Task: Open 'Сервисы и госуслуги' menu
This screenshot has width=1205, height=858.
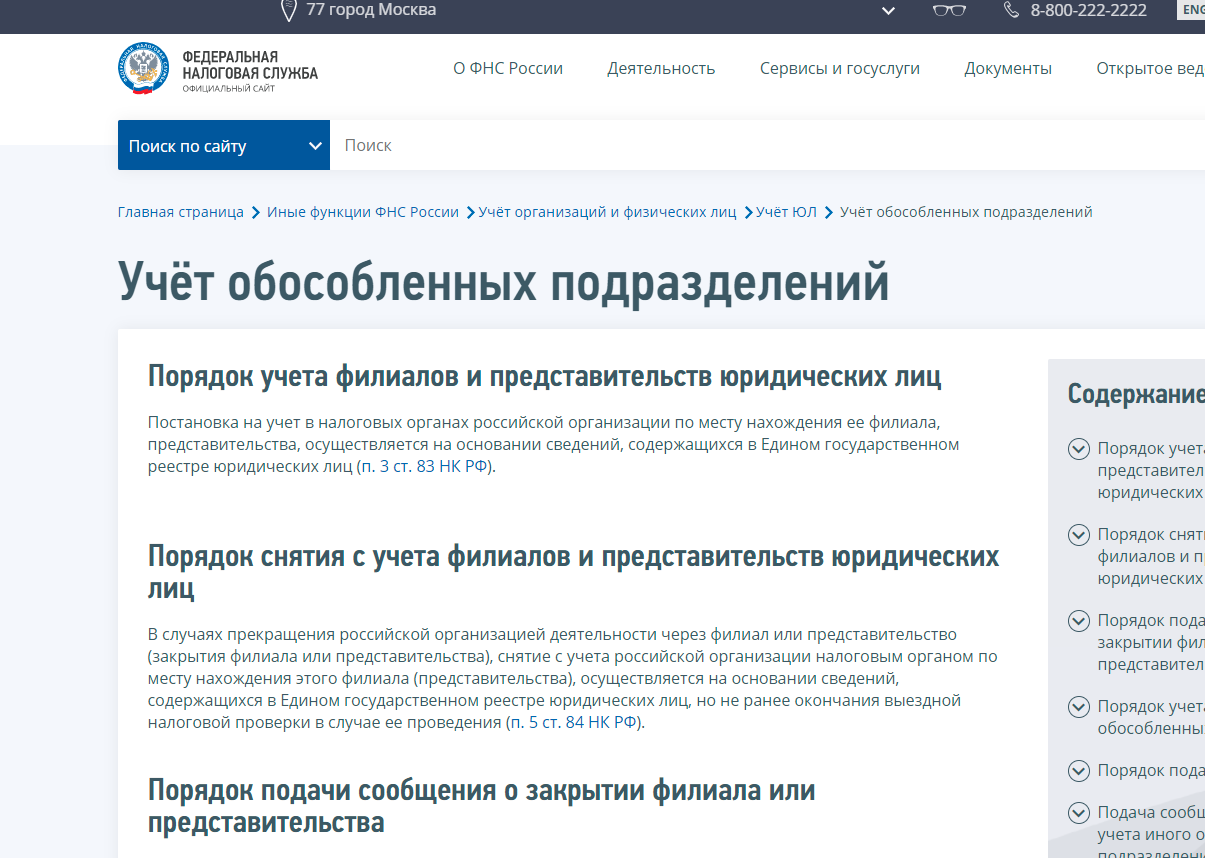Action: (x=840, y=69)
